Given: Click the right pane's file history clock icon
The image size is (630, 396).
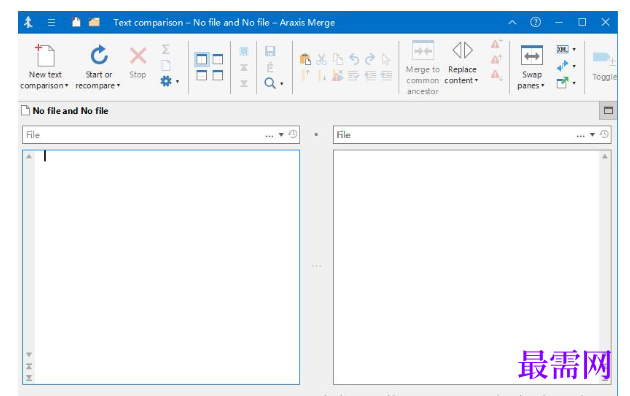Looking at the screenshot, I should coord(604,135).
